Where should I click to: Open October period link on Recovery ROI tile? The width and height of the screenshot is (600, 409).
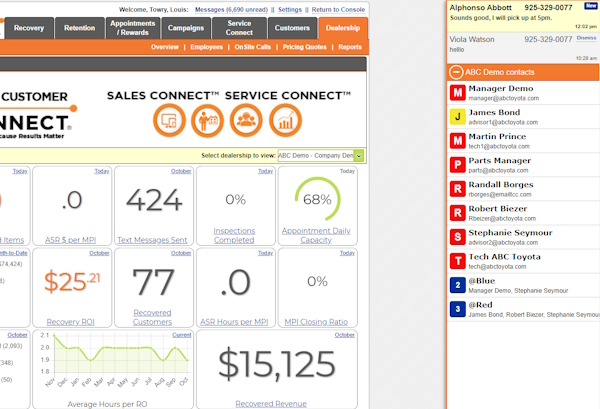(98, 253)
